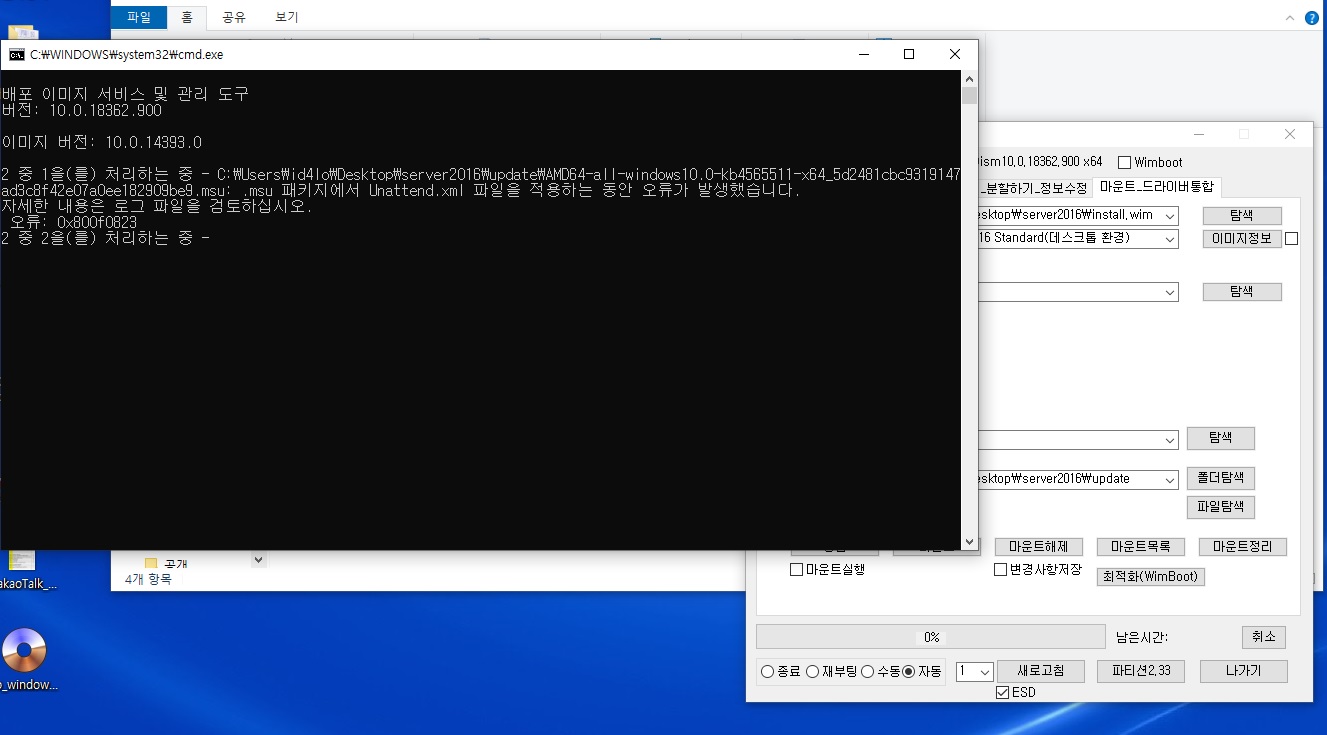Click the 마운트목록 button

pyautogui.click(x=1141, y=547)
